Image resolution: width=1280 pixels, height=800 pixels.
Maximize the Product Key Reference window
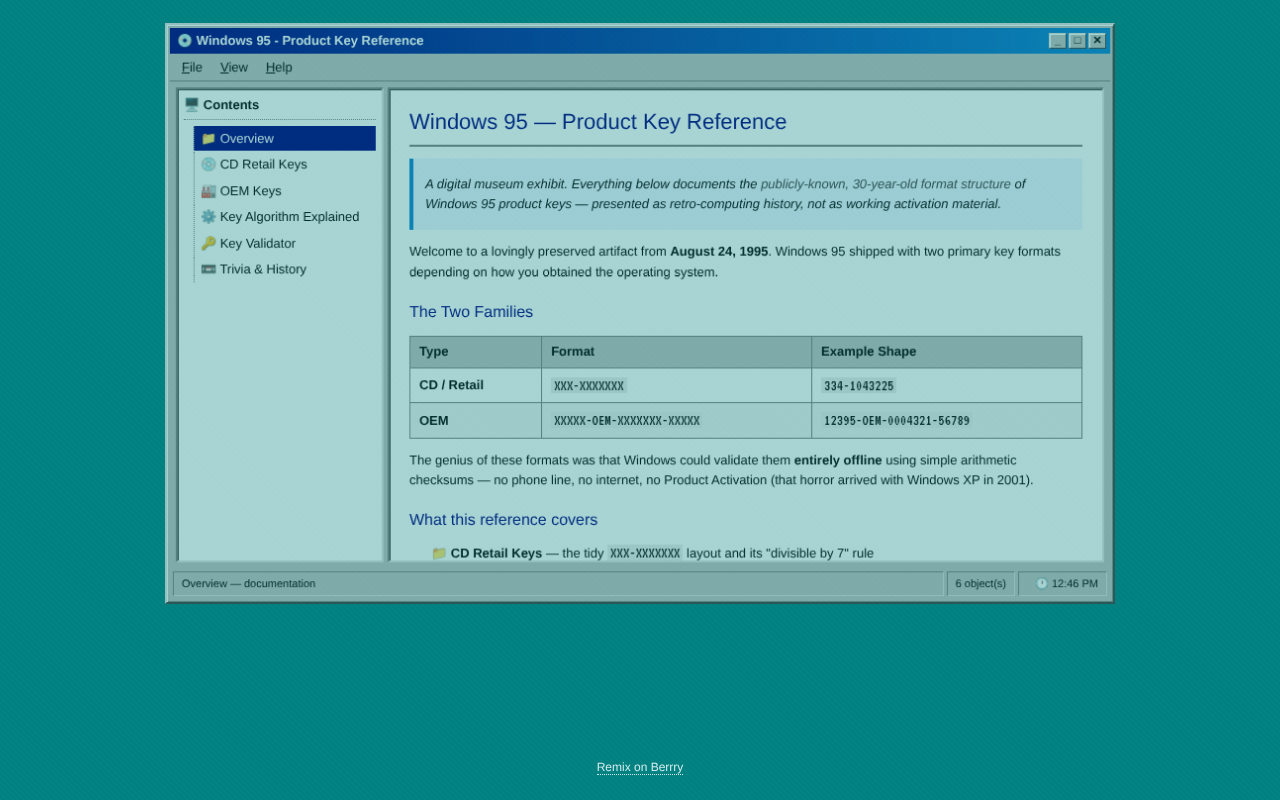pos(1077,41)
